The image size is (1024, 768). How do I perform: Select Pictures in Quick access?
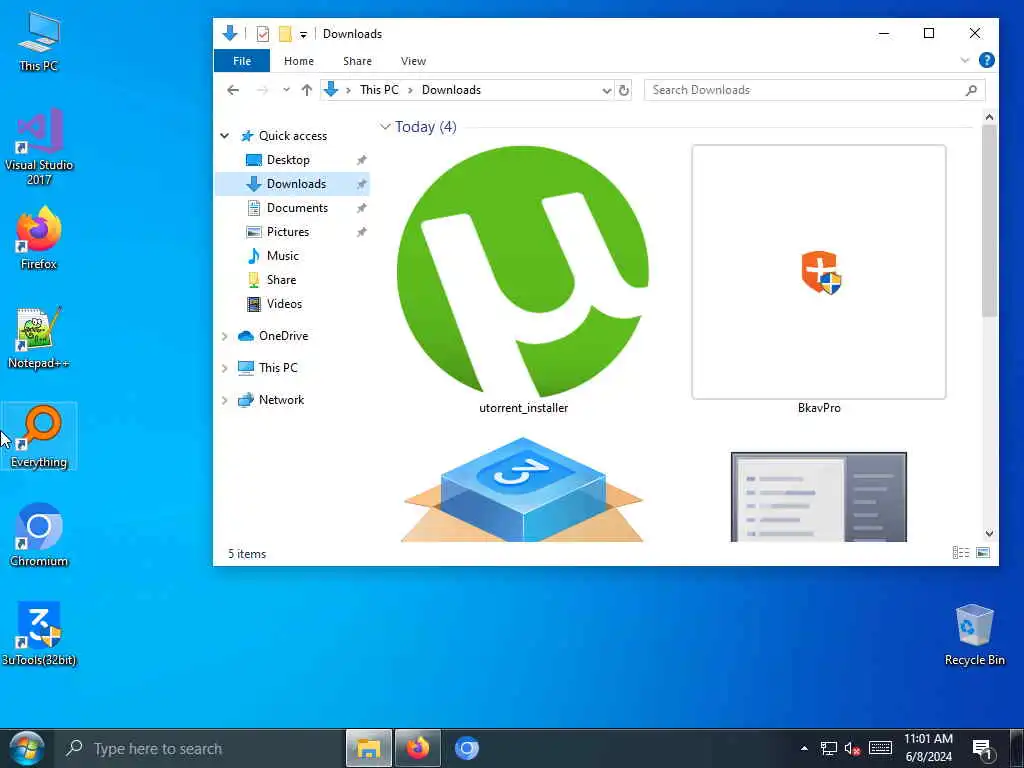[x=288, y=232]
